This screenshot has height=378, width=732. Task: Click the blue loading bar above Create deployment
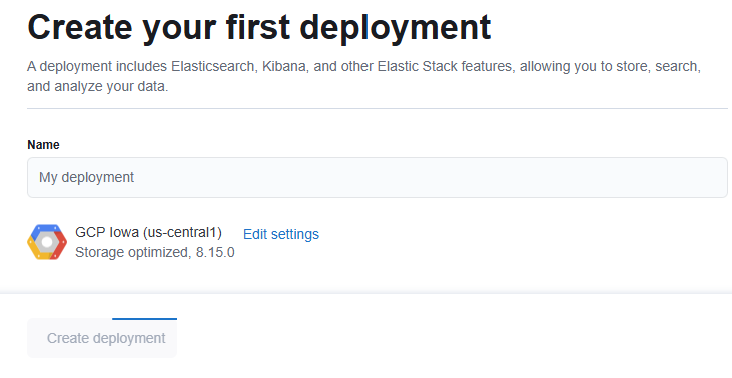(144, 319)
